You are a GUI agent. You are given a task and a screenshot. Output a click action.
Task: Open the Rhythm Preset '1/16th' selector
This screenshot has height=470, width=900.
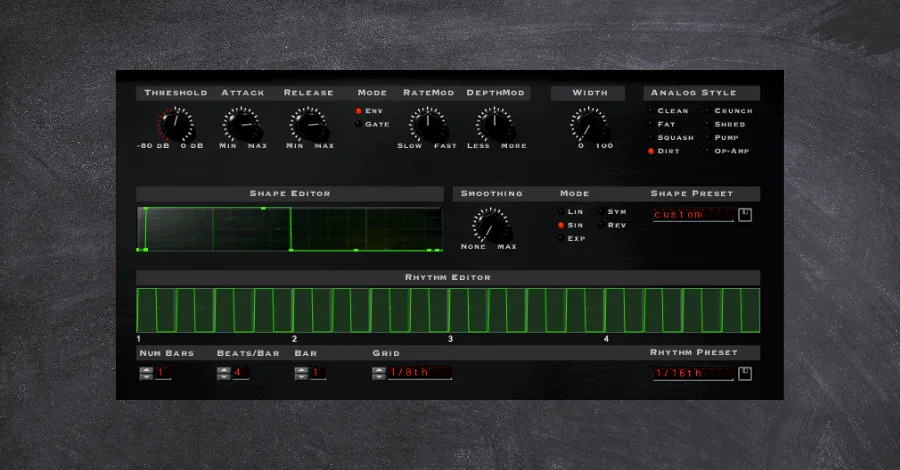tap(693, 373)
